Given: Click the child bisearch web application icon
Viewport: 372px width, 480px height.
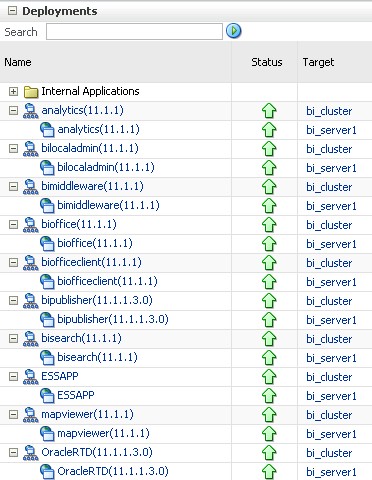Looking at the screenshot, I should (47, 358).
